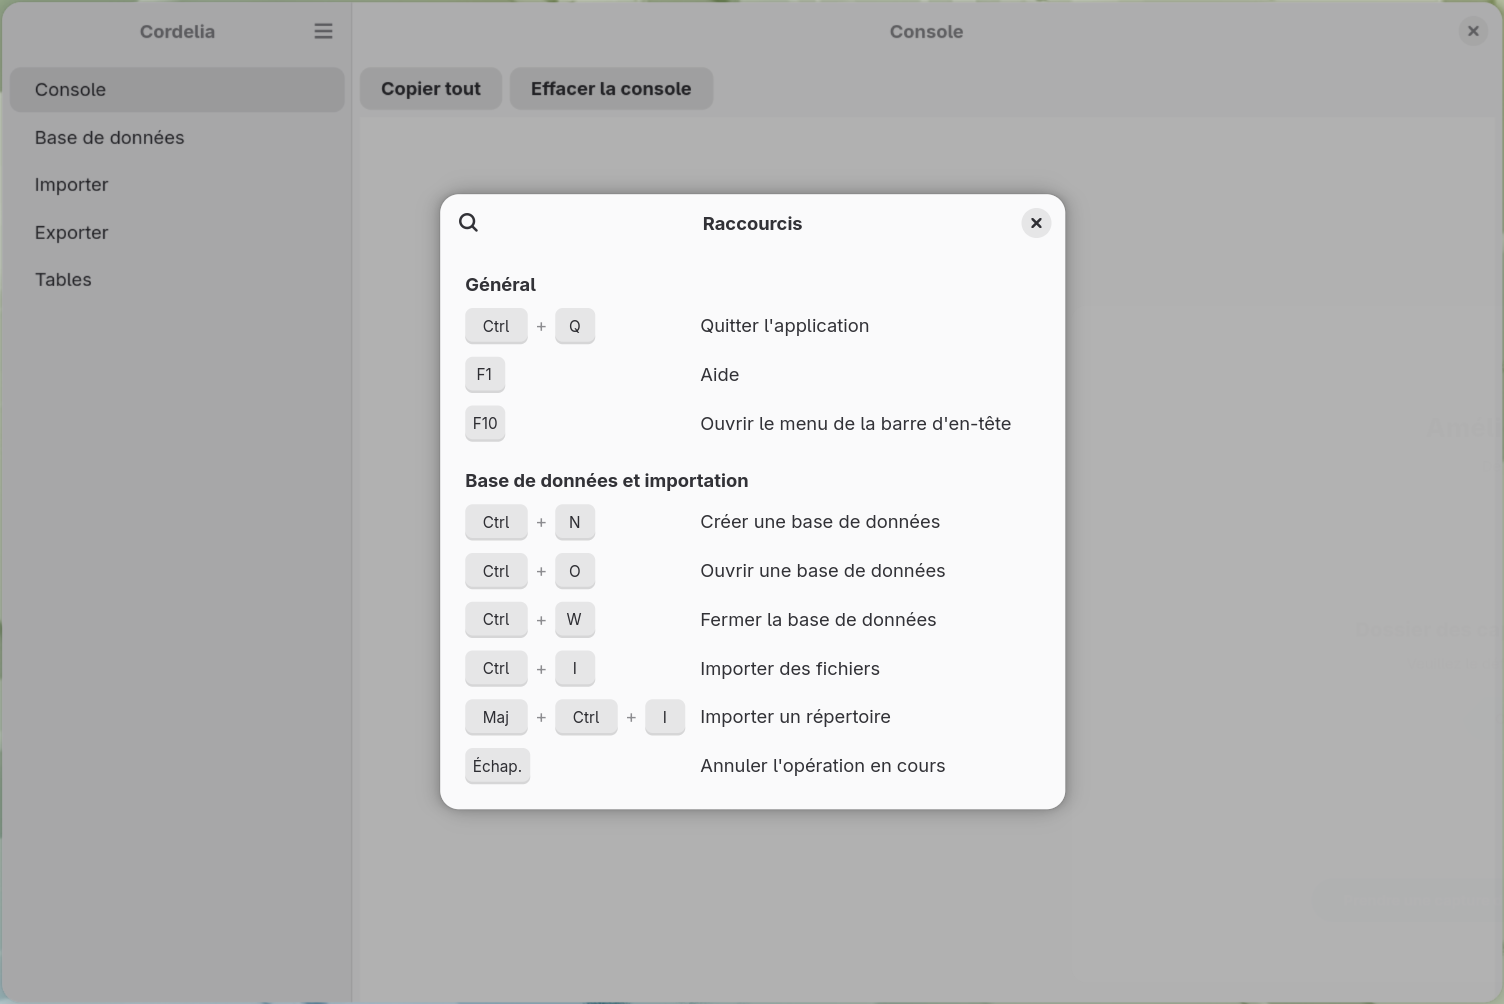Click 'Base de données et importation' heading

606,481
